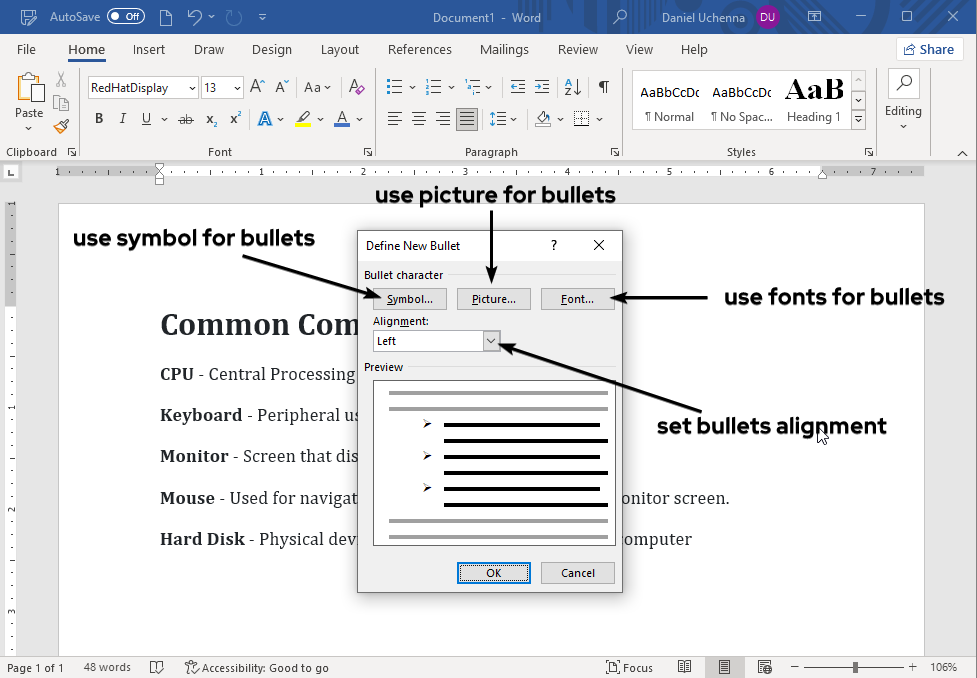Select the Format Painter tool
This screenshot has height=678, width=977.
(60, 126)
